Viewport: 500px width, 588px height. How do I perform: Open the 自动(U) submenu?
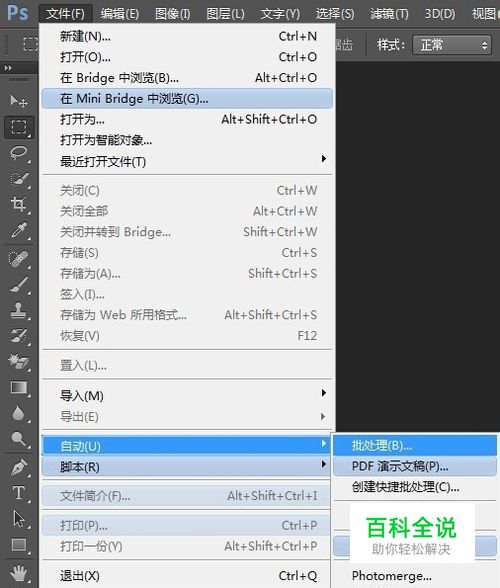coord(187,446)
